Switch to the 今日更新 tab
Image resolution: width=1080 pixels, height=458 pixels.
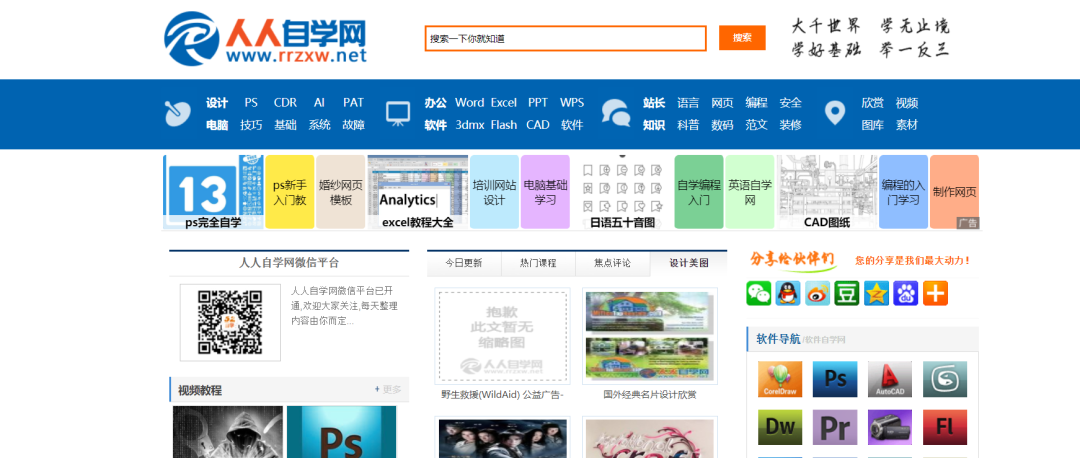464,263
